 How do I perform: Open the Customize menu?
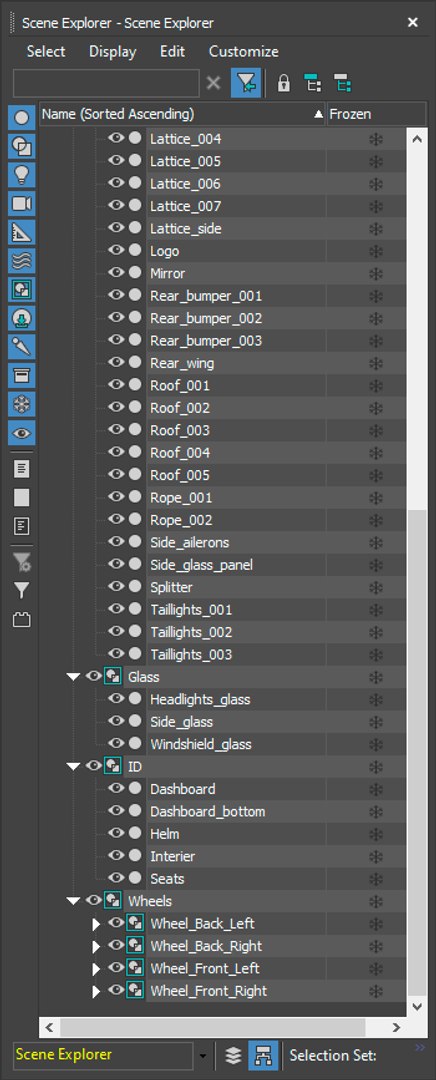(x=244, y=52)
